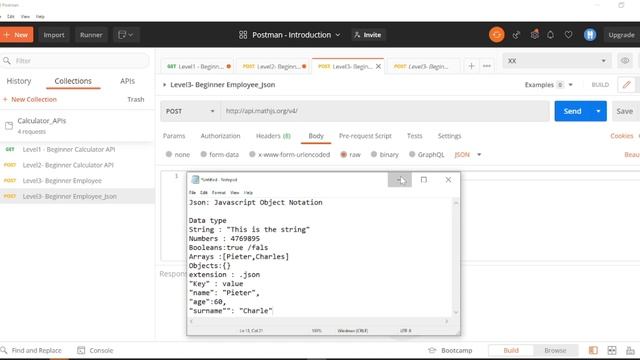Open the request Settings tab
This screenshot has height=360, width=640.
(x=449, y=136)
